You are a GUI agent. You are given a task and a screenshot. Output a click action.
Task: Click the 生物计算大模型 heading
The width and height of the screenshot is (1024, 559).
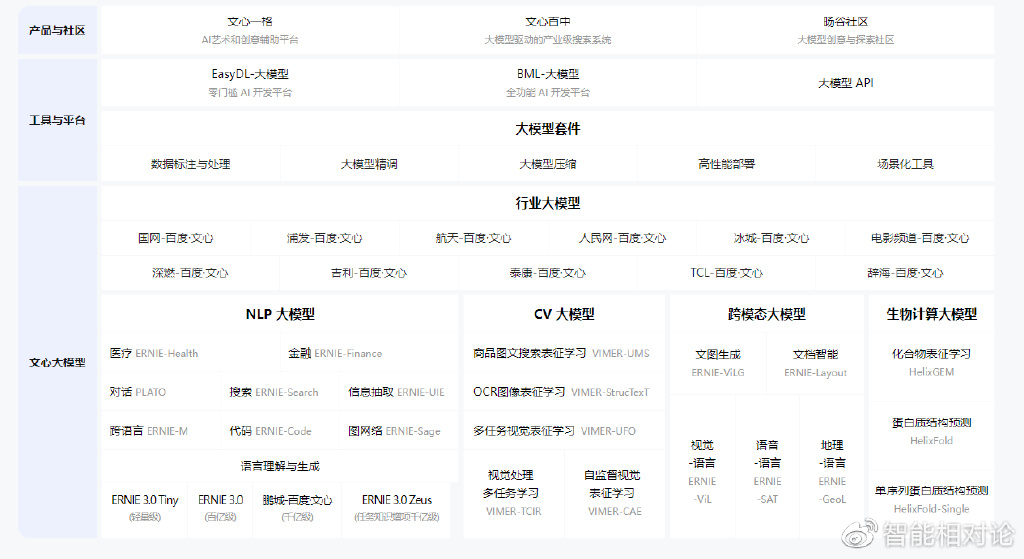931,314
